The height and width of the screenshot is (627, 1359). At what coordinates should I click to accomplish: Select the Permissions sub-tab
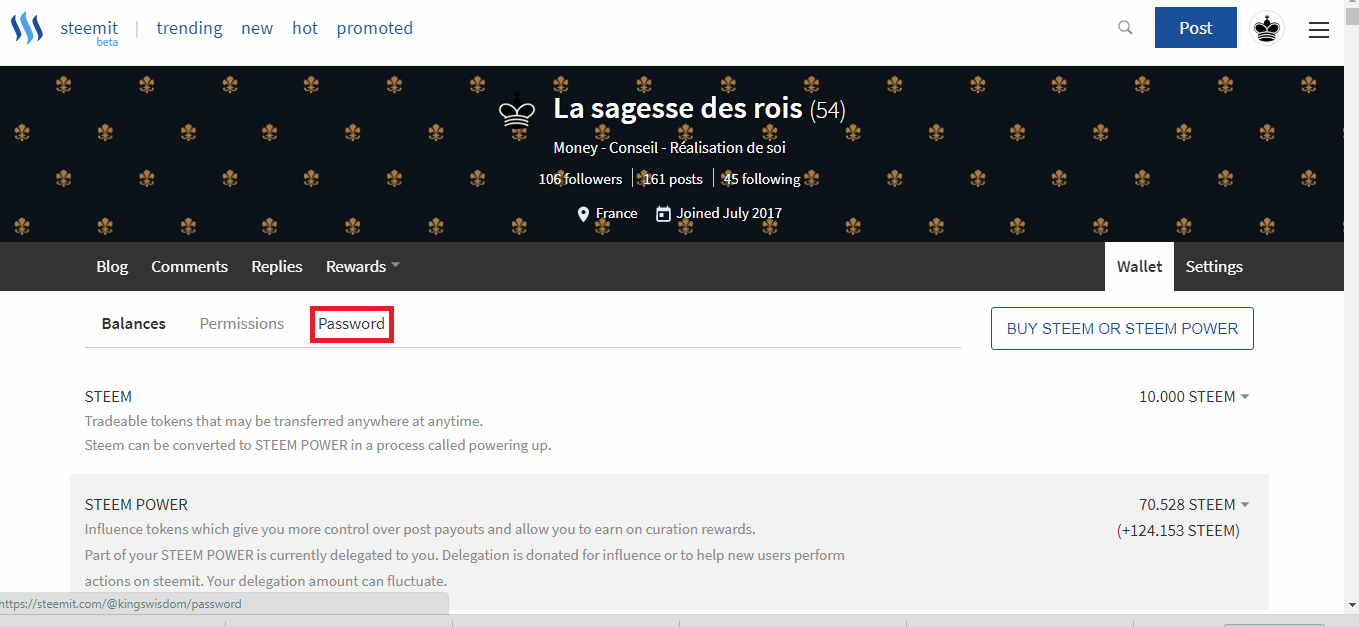(242, 323)
